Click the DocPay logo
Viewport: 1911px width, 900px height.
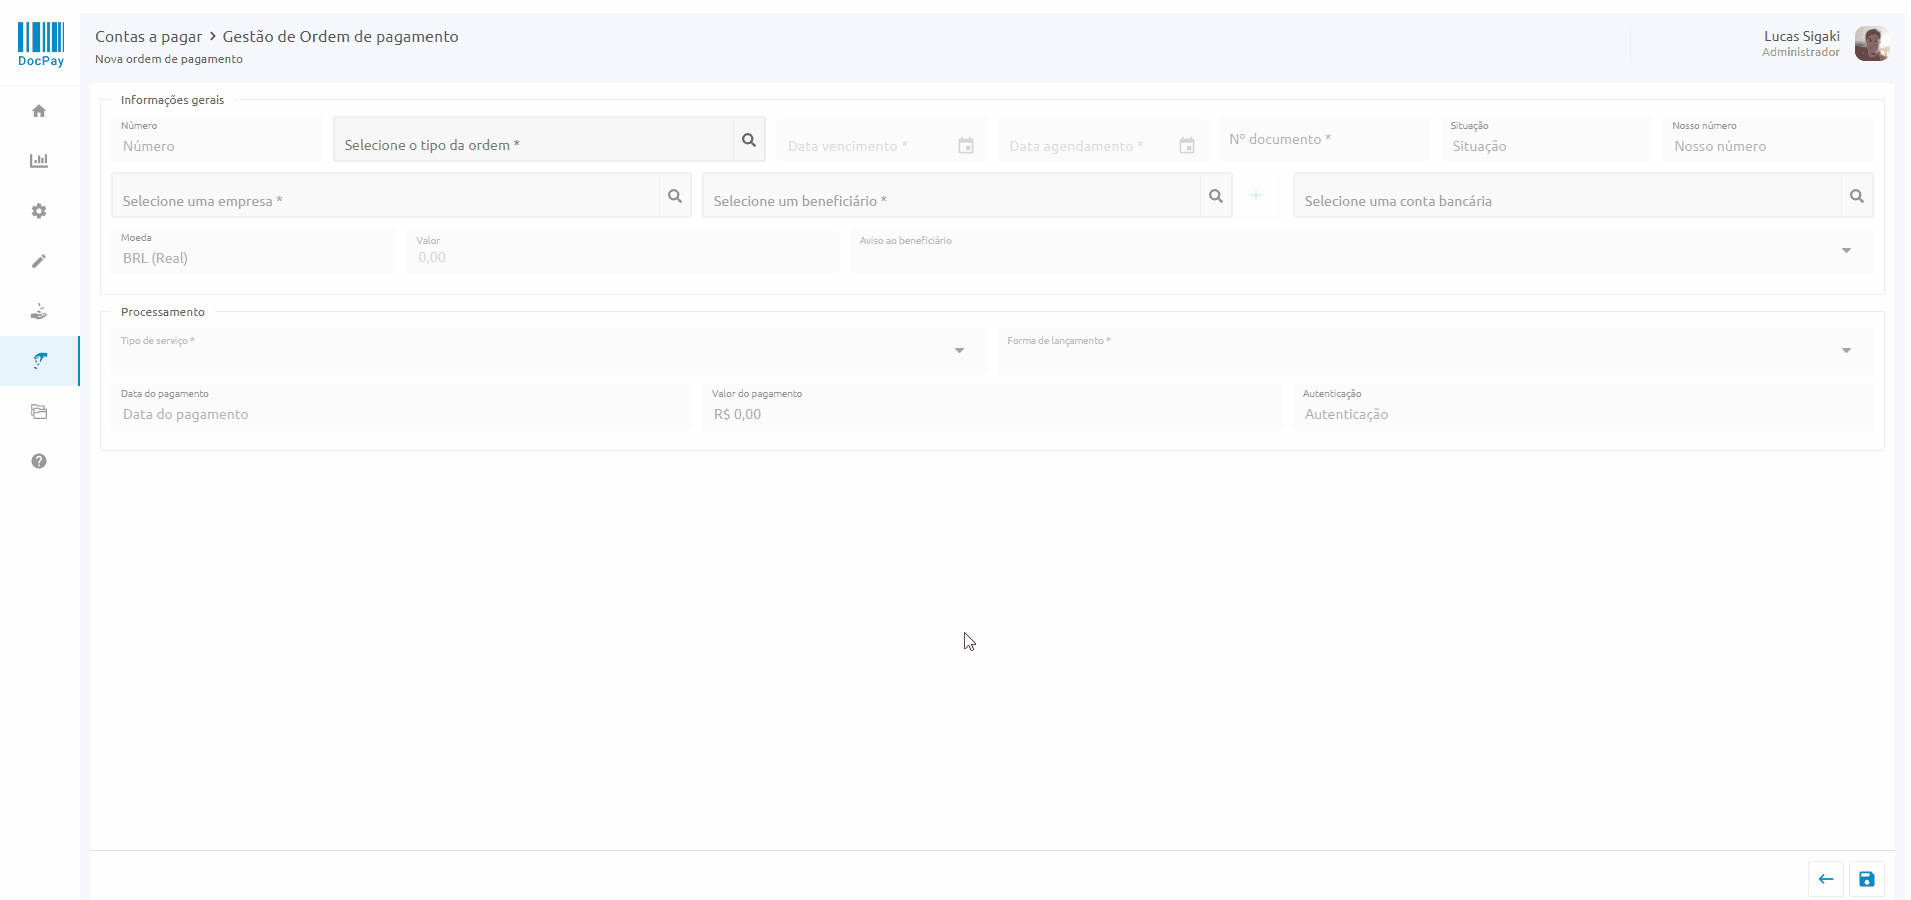[x=41, y=44]
